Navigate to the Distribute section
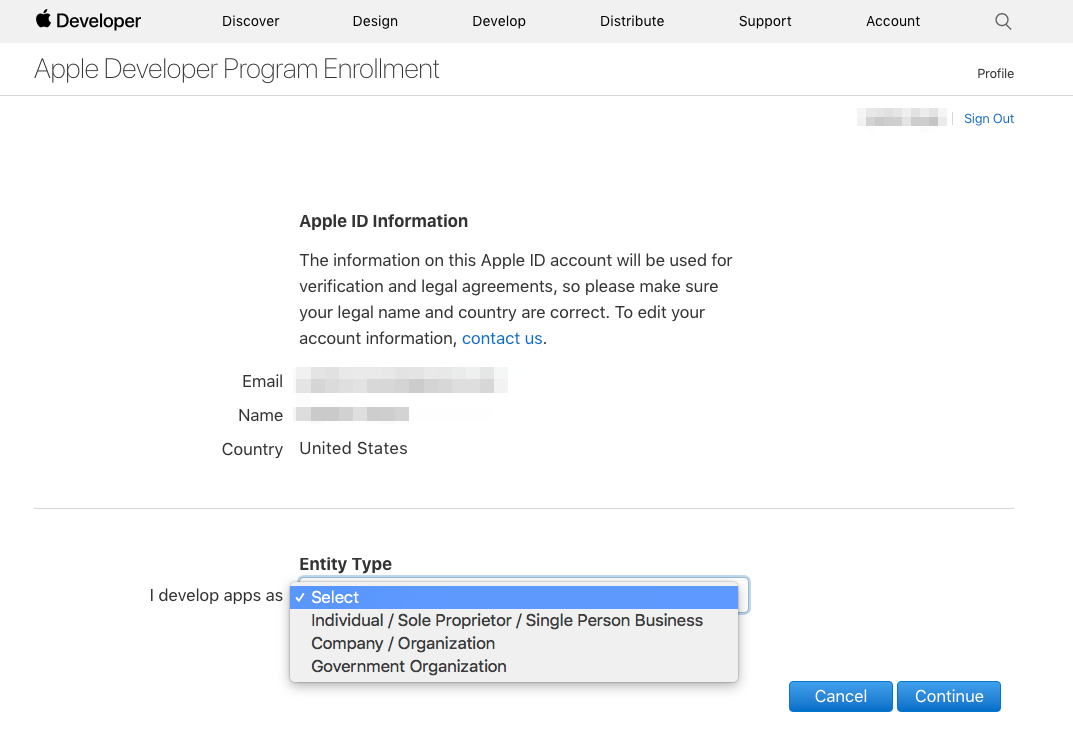This screenshot has height=730, width=1073. 632,21
